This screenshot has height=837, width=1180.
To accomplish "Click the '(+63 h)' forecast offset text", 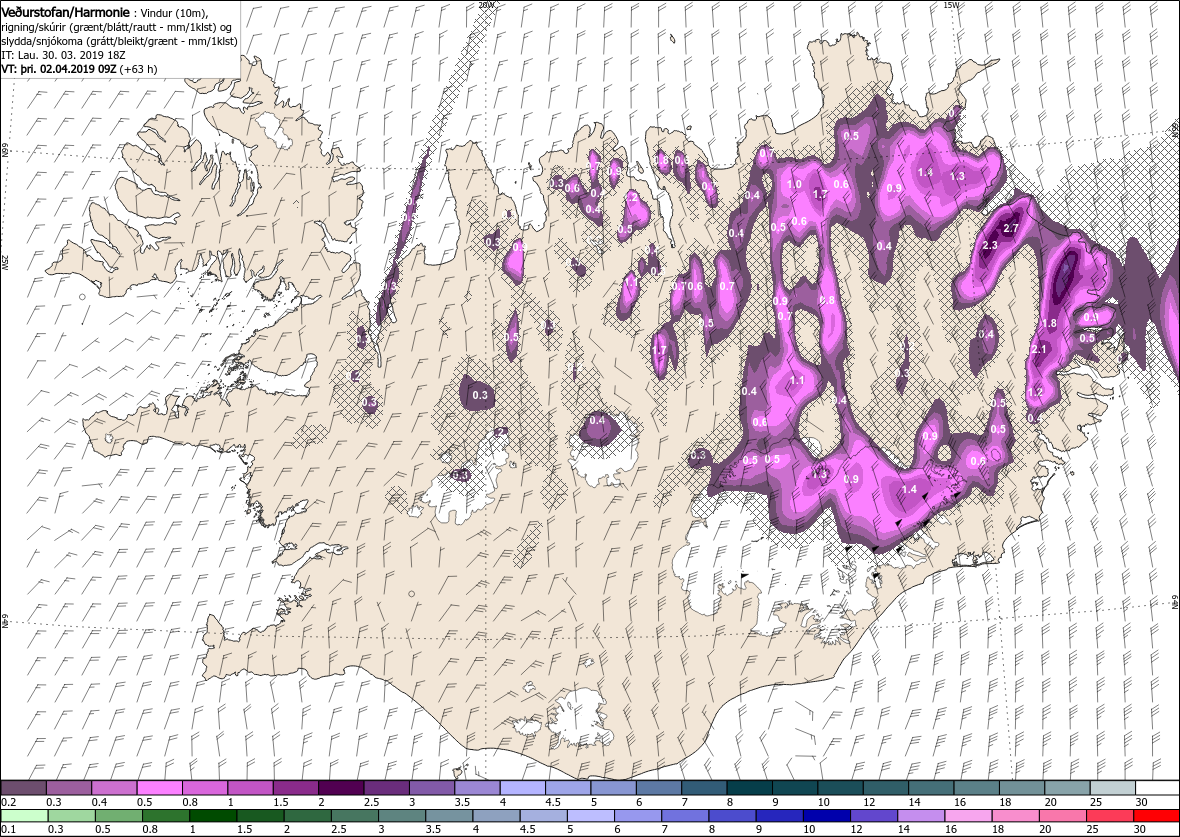I will (138, 68).
